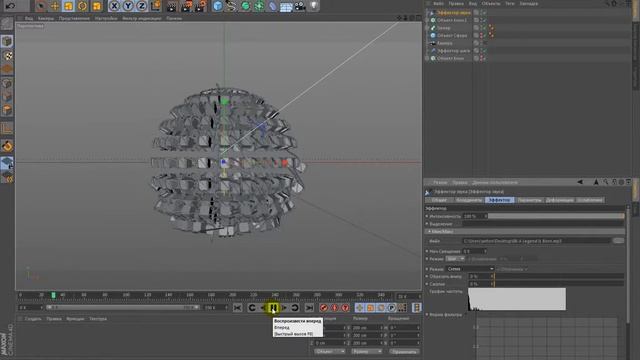Screen dimensions: 640x360
Task: Go to next key button
Action: 295,307
